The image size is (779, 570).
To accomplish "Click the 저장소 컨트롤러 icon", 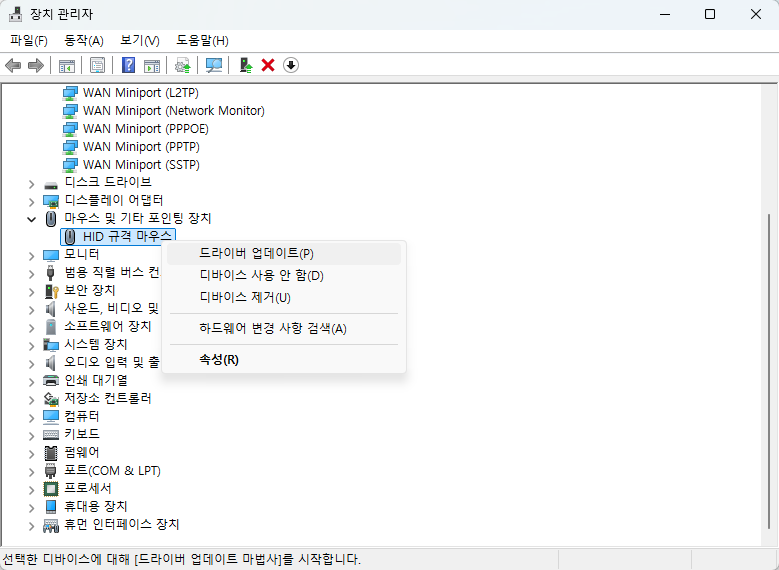I will click(x=51, y=399).
